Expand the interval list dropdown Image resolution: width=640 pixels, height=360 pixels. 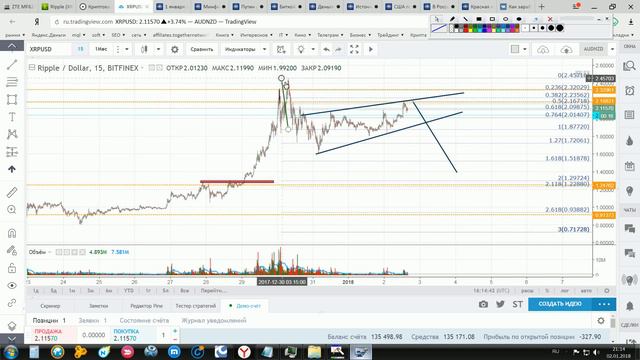[127, 49]
